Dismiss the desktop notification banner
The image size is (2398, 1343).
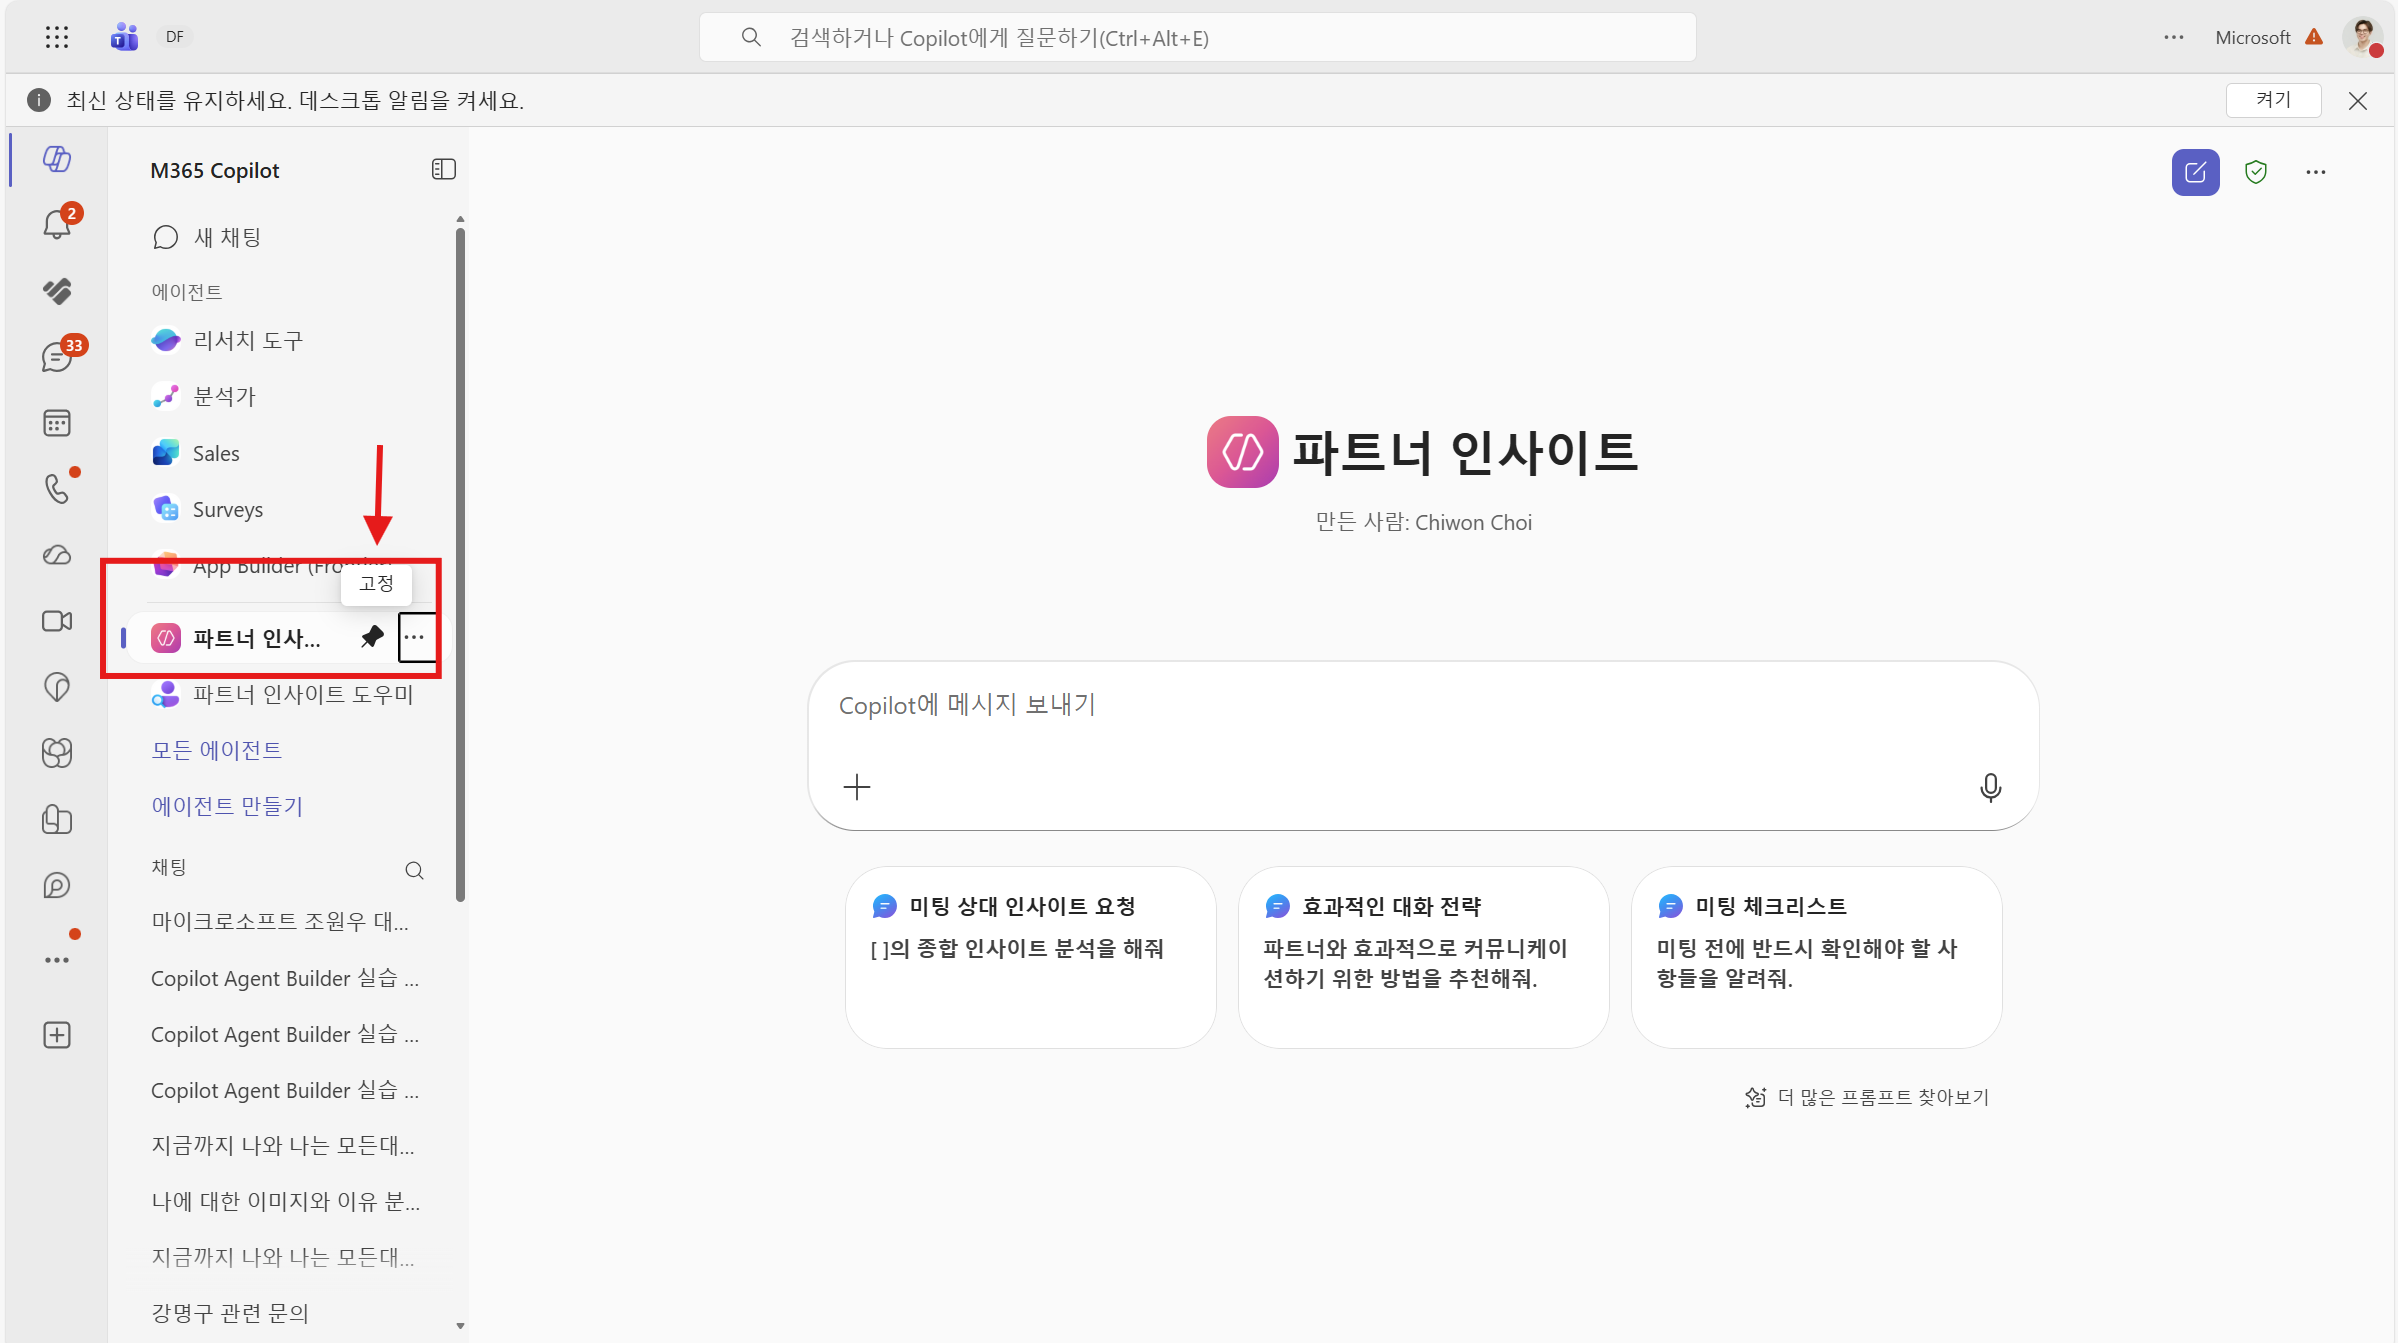coord(2358,101)
